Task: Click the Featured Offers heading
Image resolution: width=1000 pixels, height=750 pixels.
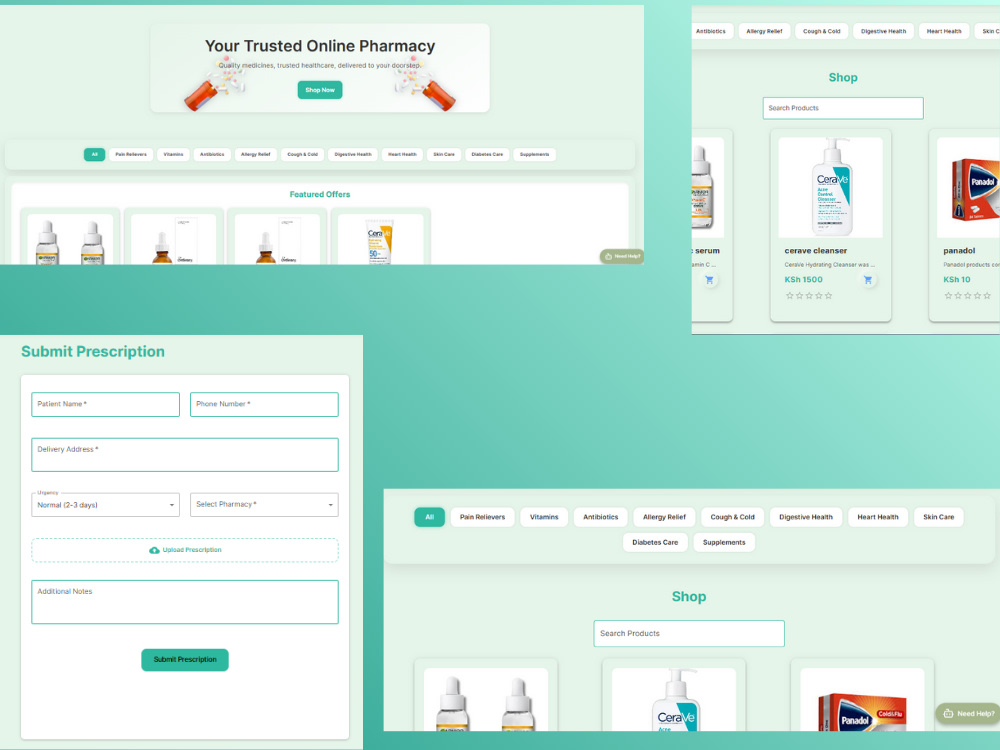Action: pos(320,195)
